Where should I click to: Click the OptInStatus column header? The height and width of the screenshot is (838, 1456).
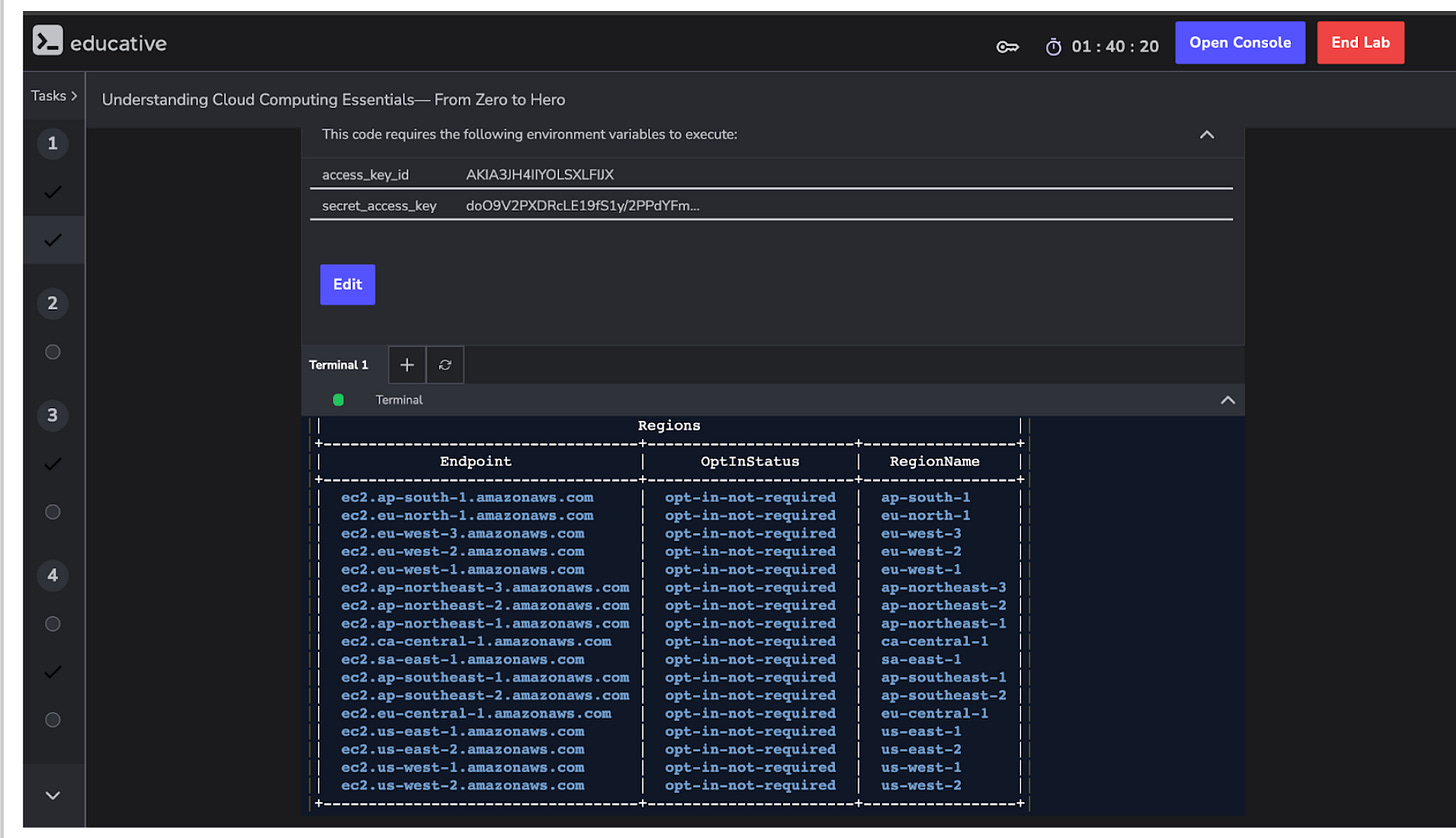click(750, 462)
